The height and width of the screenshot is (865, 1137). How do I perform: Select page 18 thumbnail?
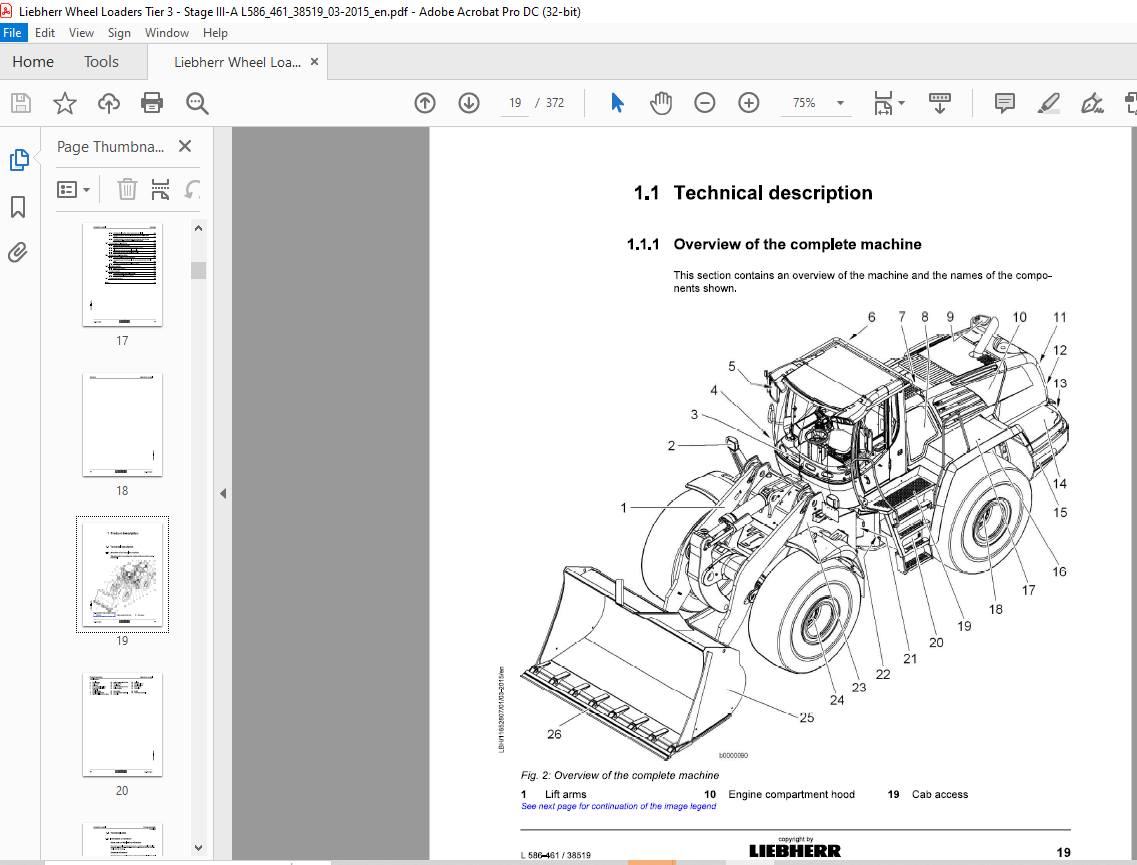pyautogui.click(x=122, y=425)
